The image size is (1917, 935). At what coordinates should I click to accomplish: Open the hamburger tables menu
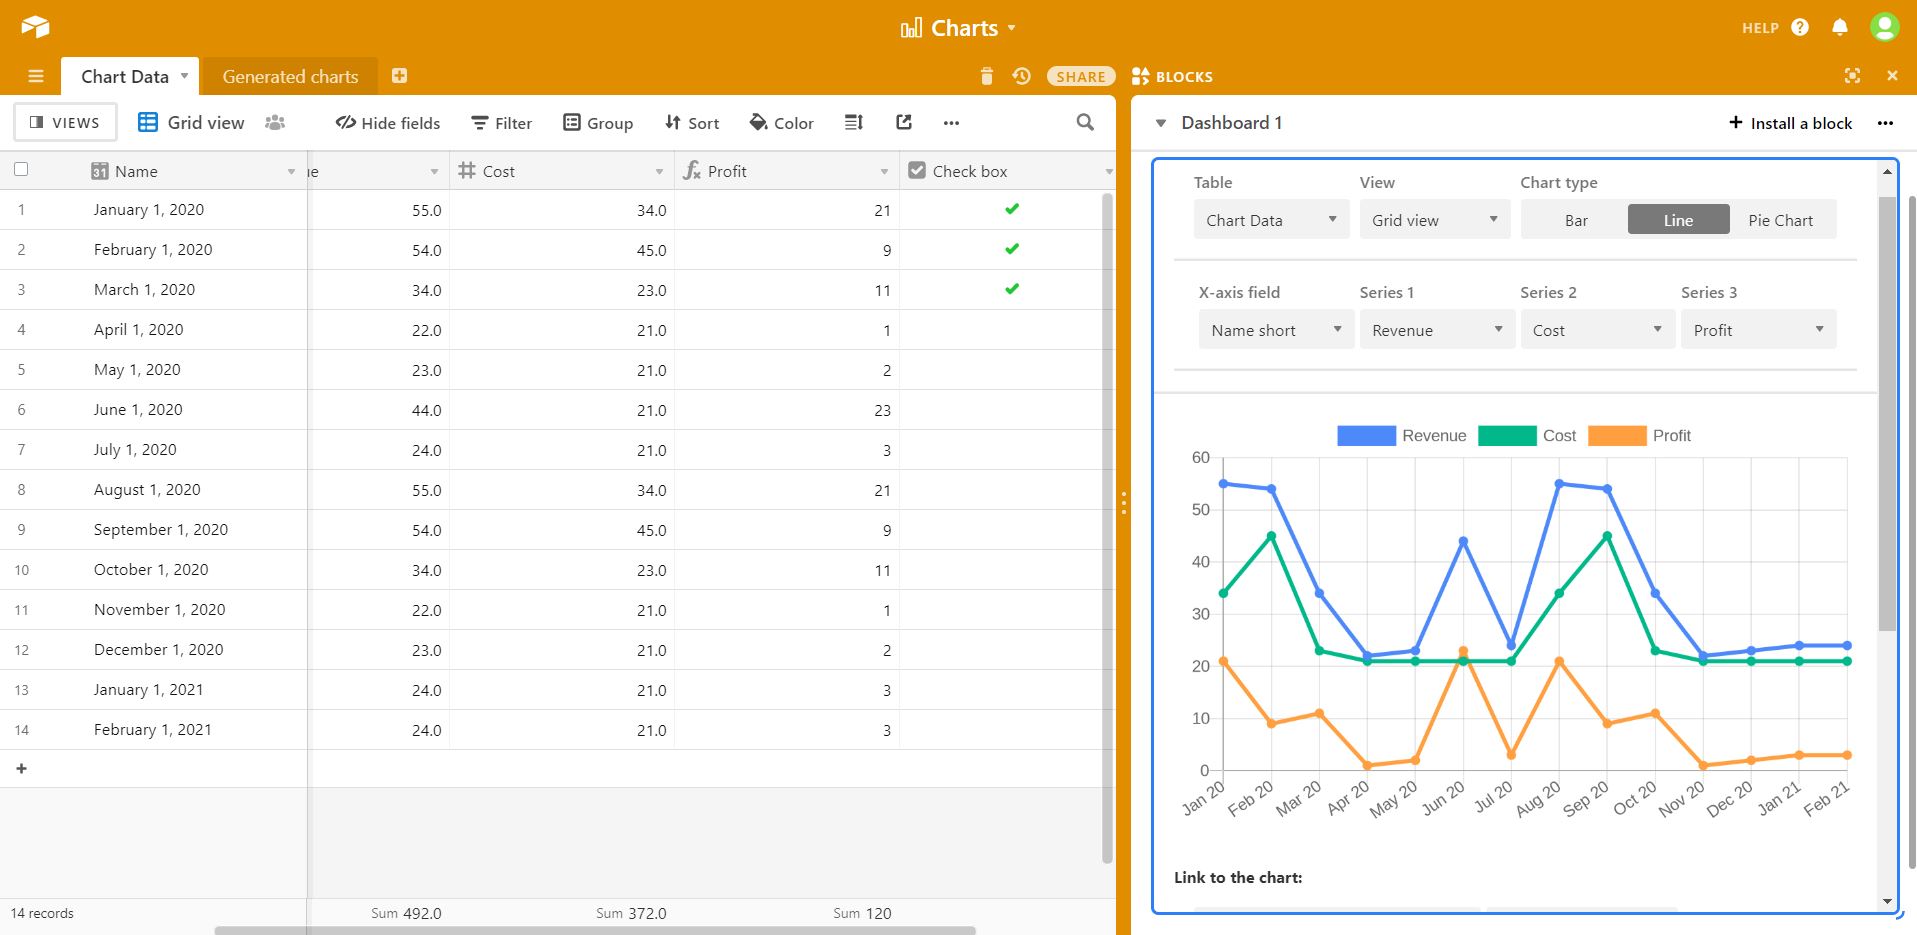(x=36, y=76)
